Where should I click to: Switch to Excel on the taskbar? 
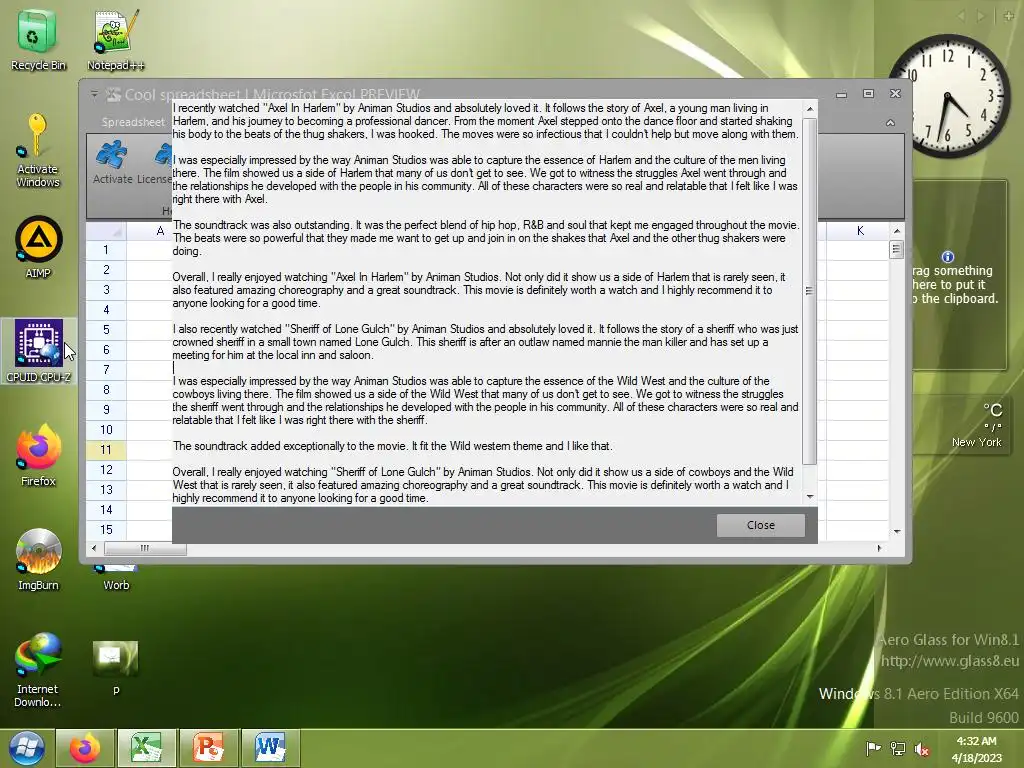click(x=146, y=748)
